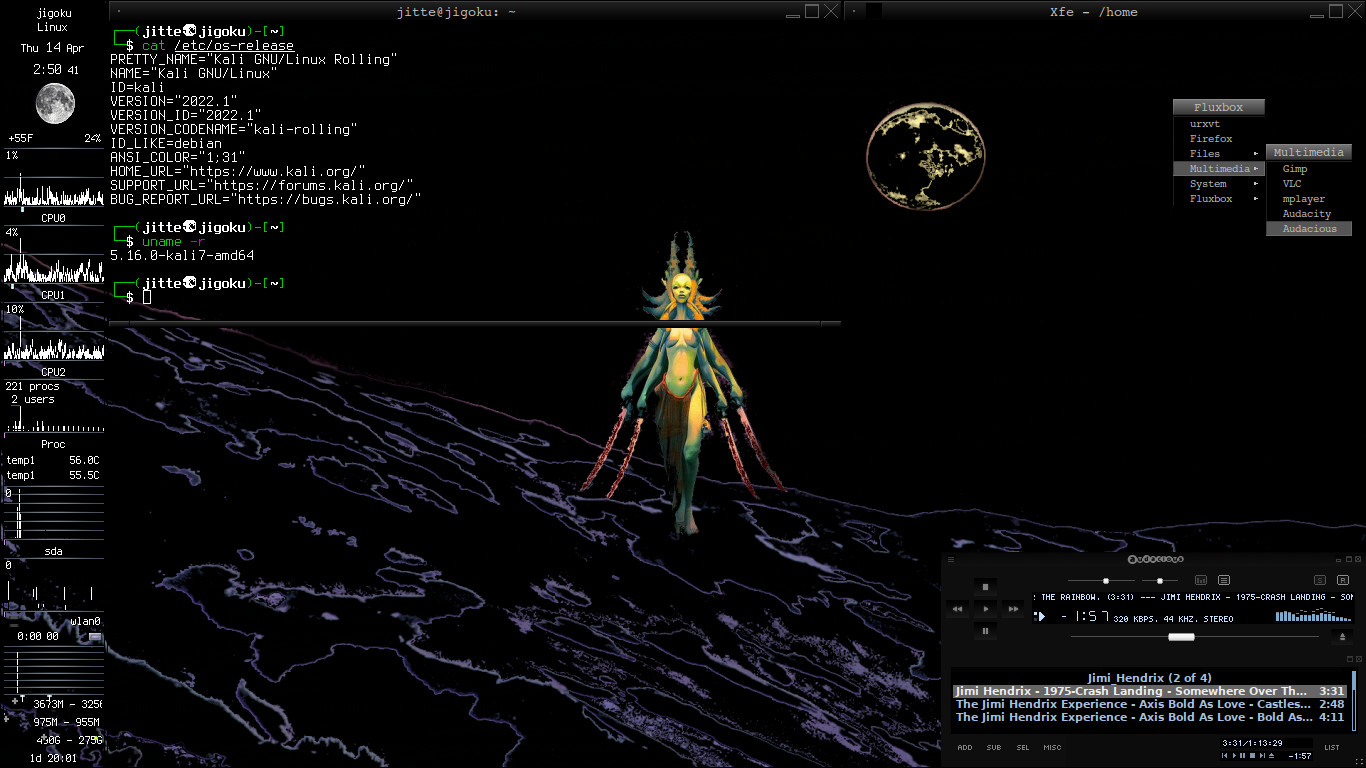Expand the Fluxbox submenu entry
Screen dimensions: 1366x768
pos(1218,199)
